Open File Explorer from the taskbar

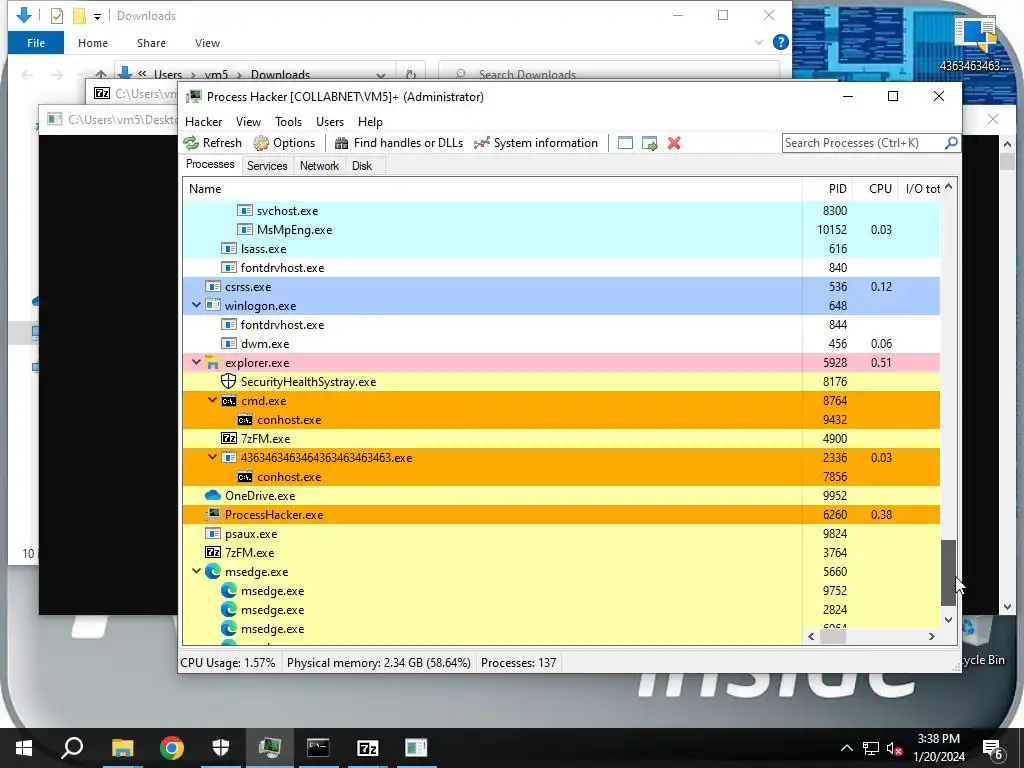[122, 748]
